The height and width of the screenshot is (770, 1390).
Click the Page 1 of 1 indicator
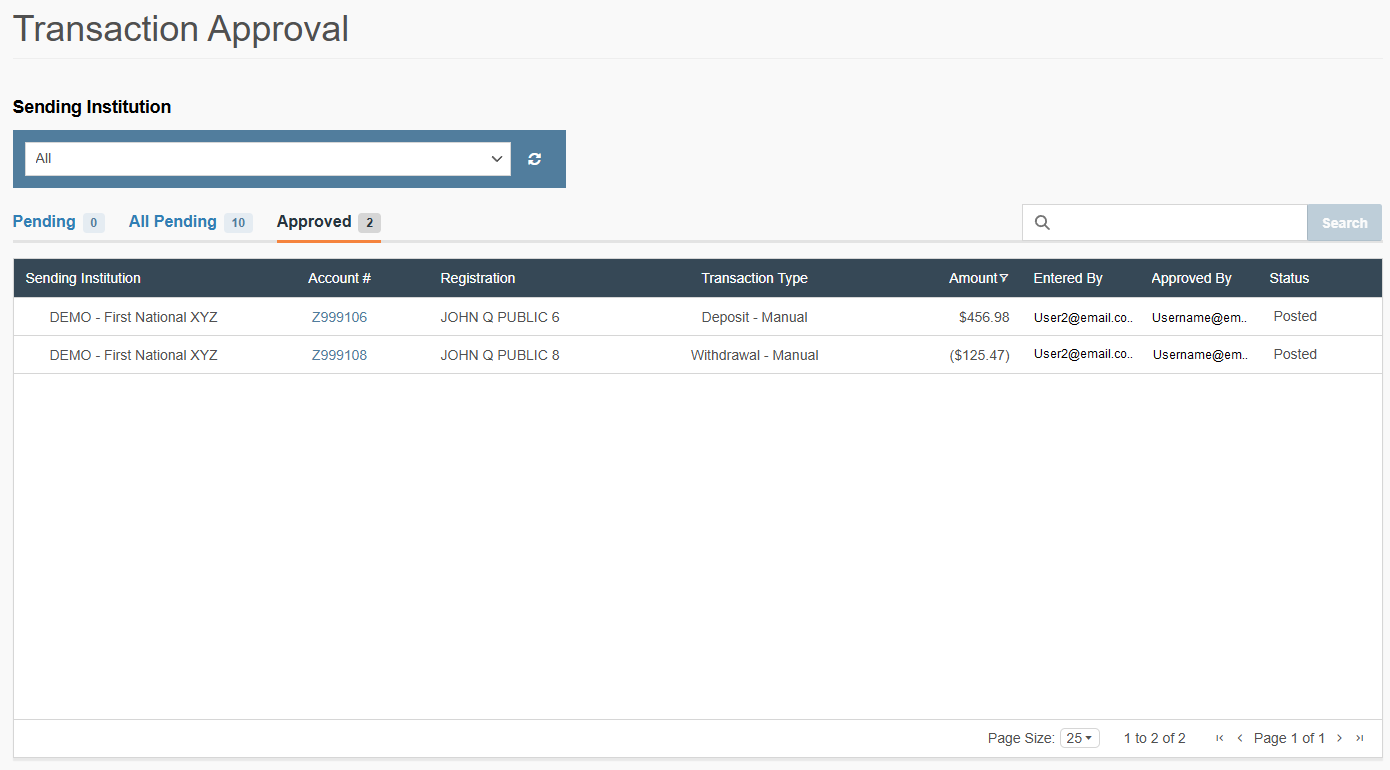[x=1289, y=738]
